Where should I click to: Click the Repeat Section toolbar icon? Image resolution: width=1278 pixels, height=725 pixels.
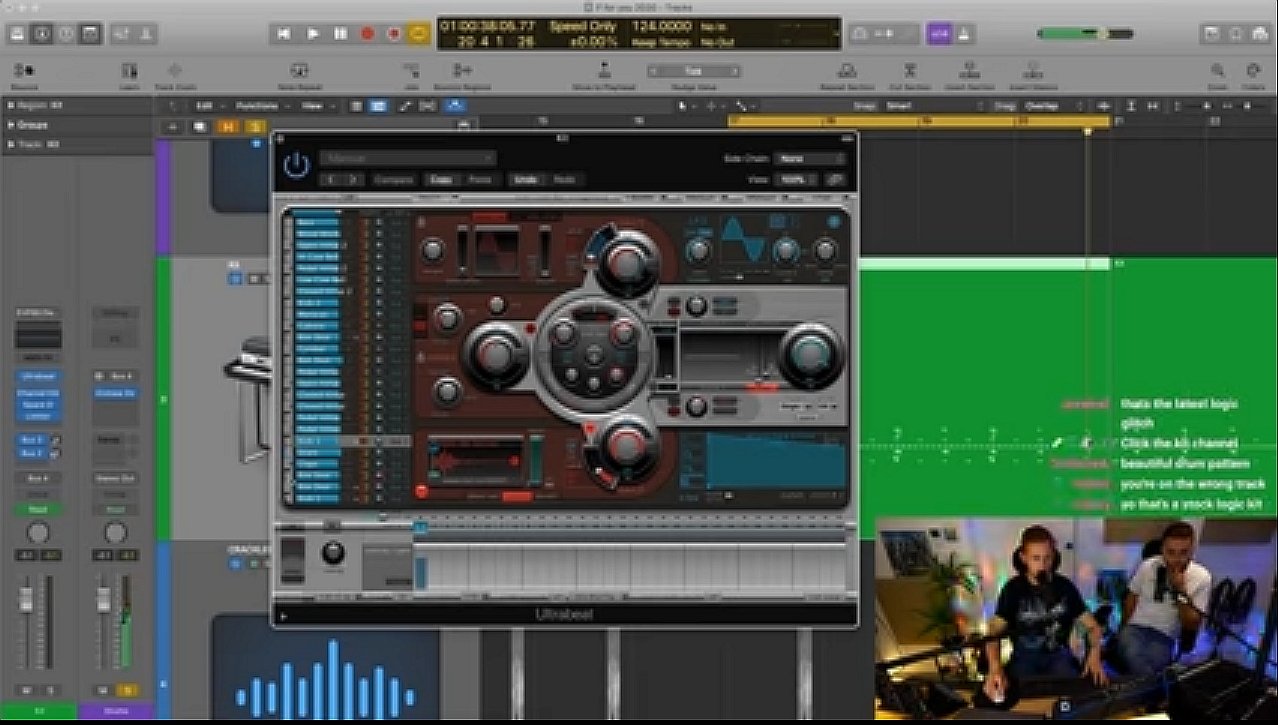(847, 71)
